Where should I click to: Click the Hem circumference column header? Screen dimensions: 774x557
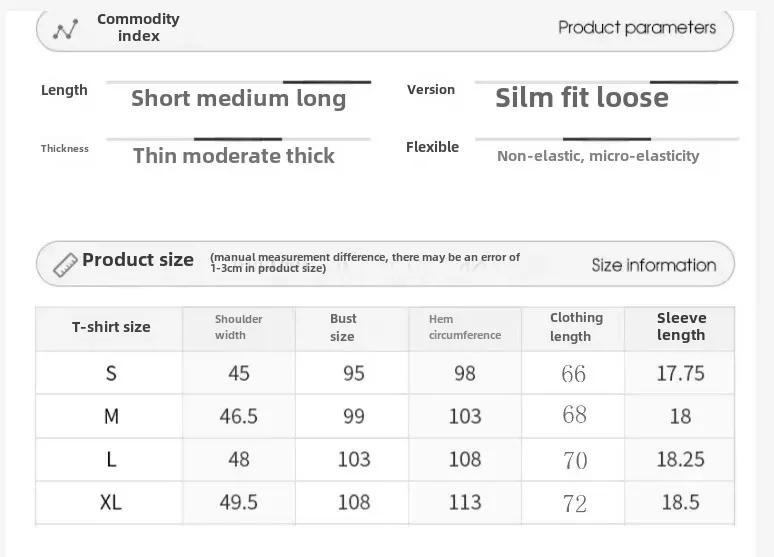coord(465,329)
